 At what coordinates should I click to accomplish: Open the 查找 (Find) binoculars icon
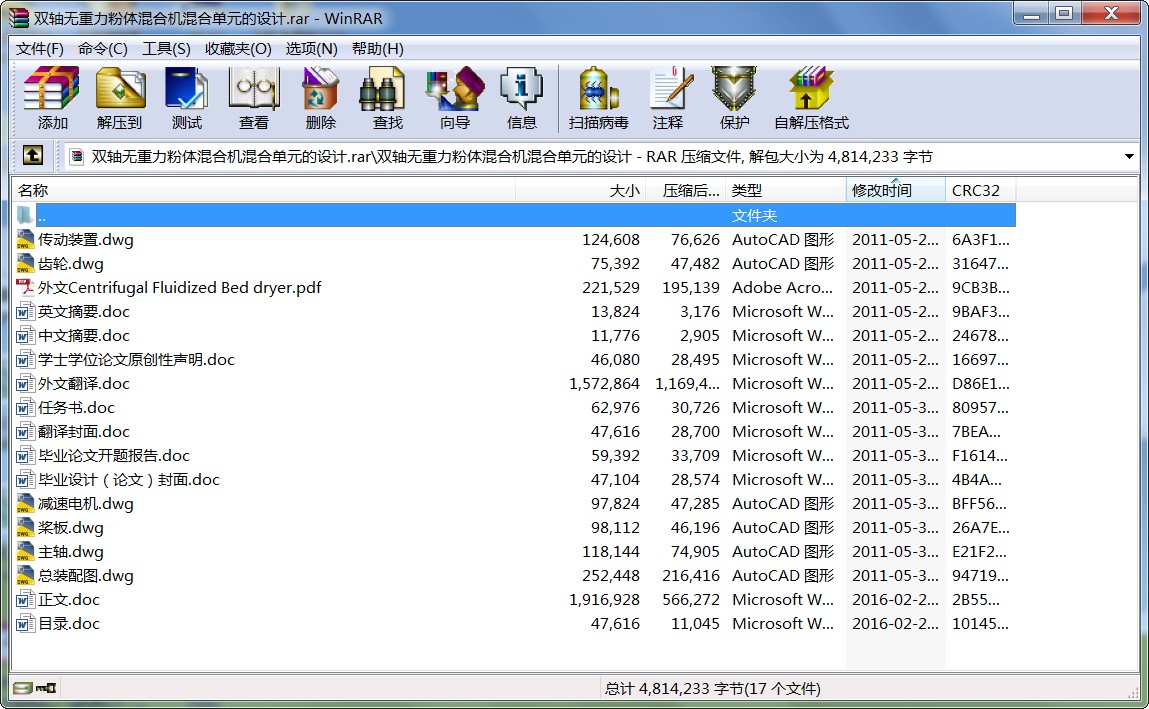pos(387,98)
